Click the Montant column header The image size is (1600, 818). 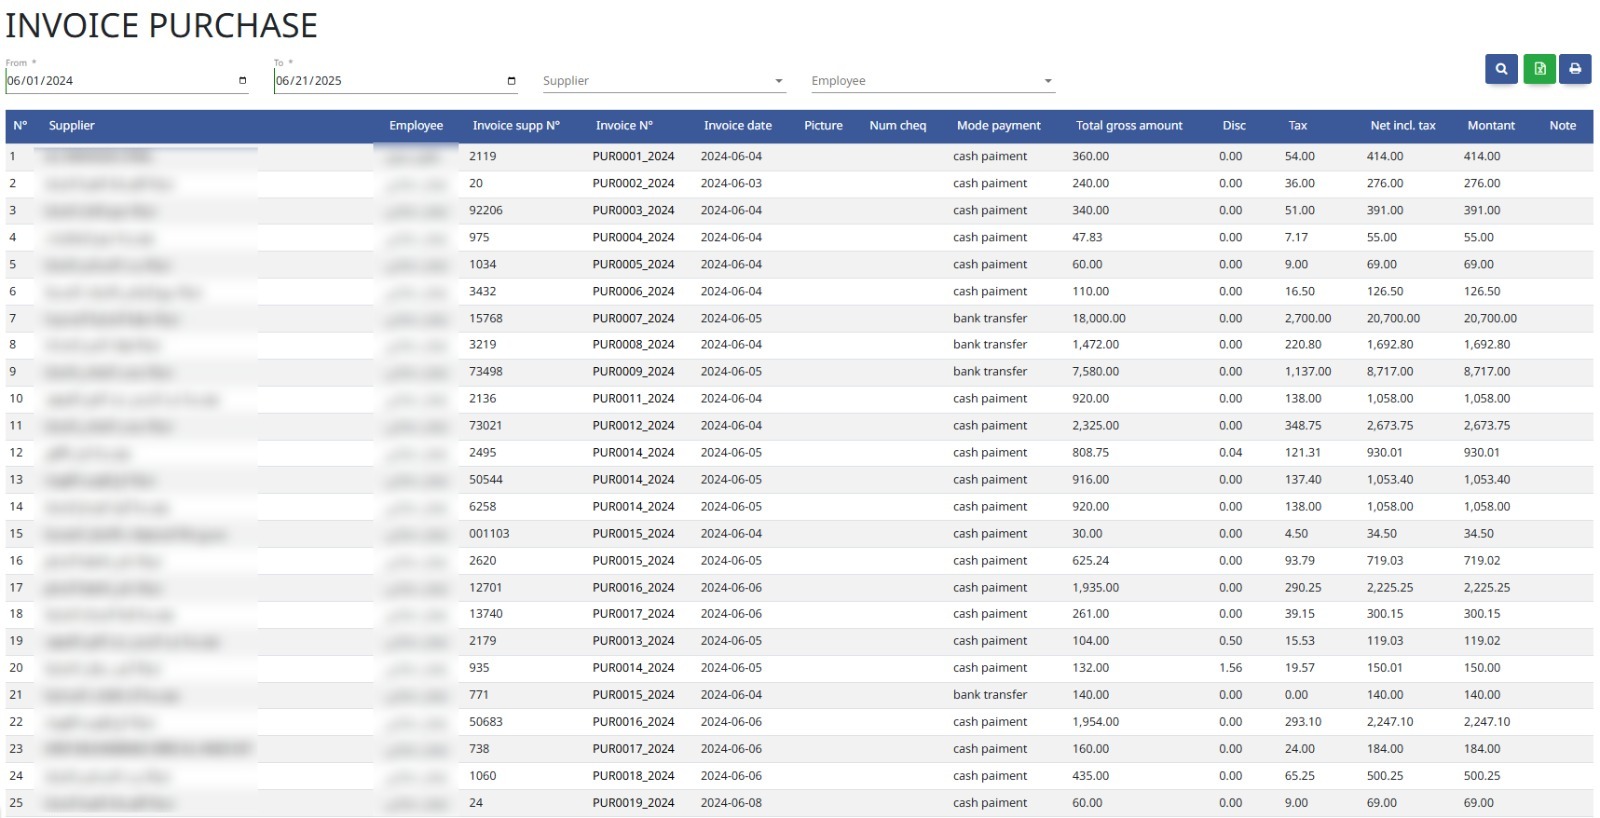pos(1491,126)
